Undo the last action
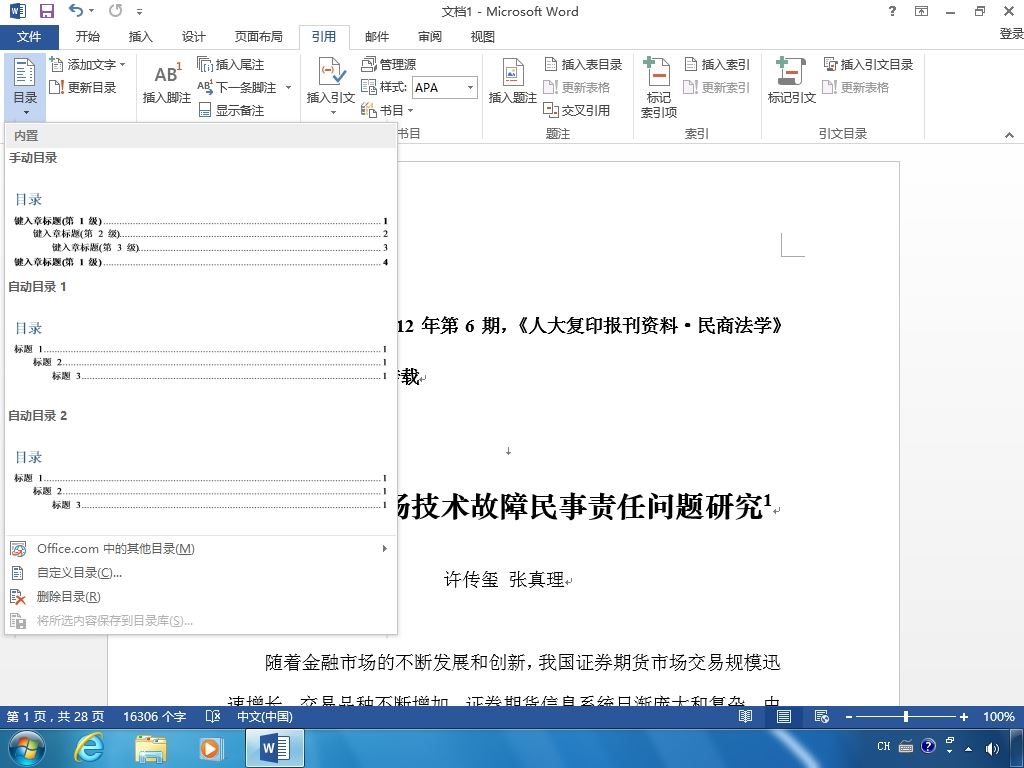The width and height of the screenshot is (1024, 768). (x=76, y=10)
